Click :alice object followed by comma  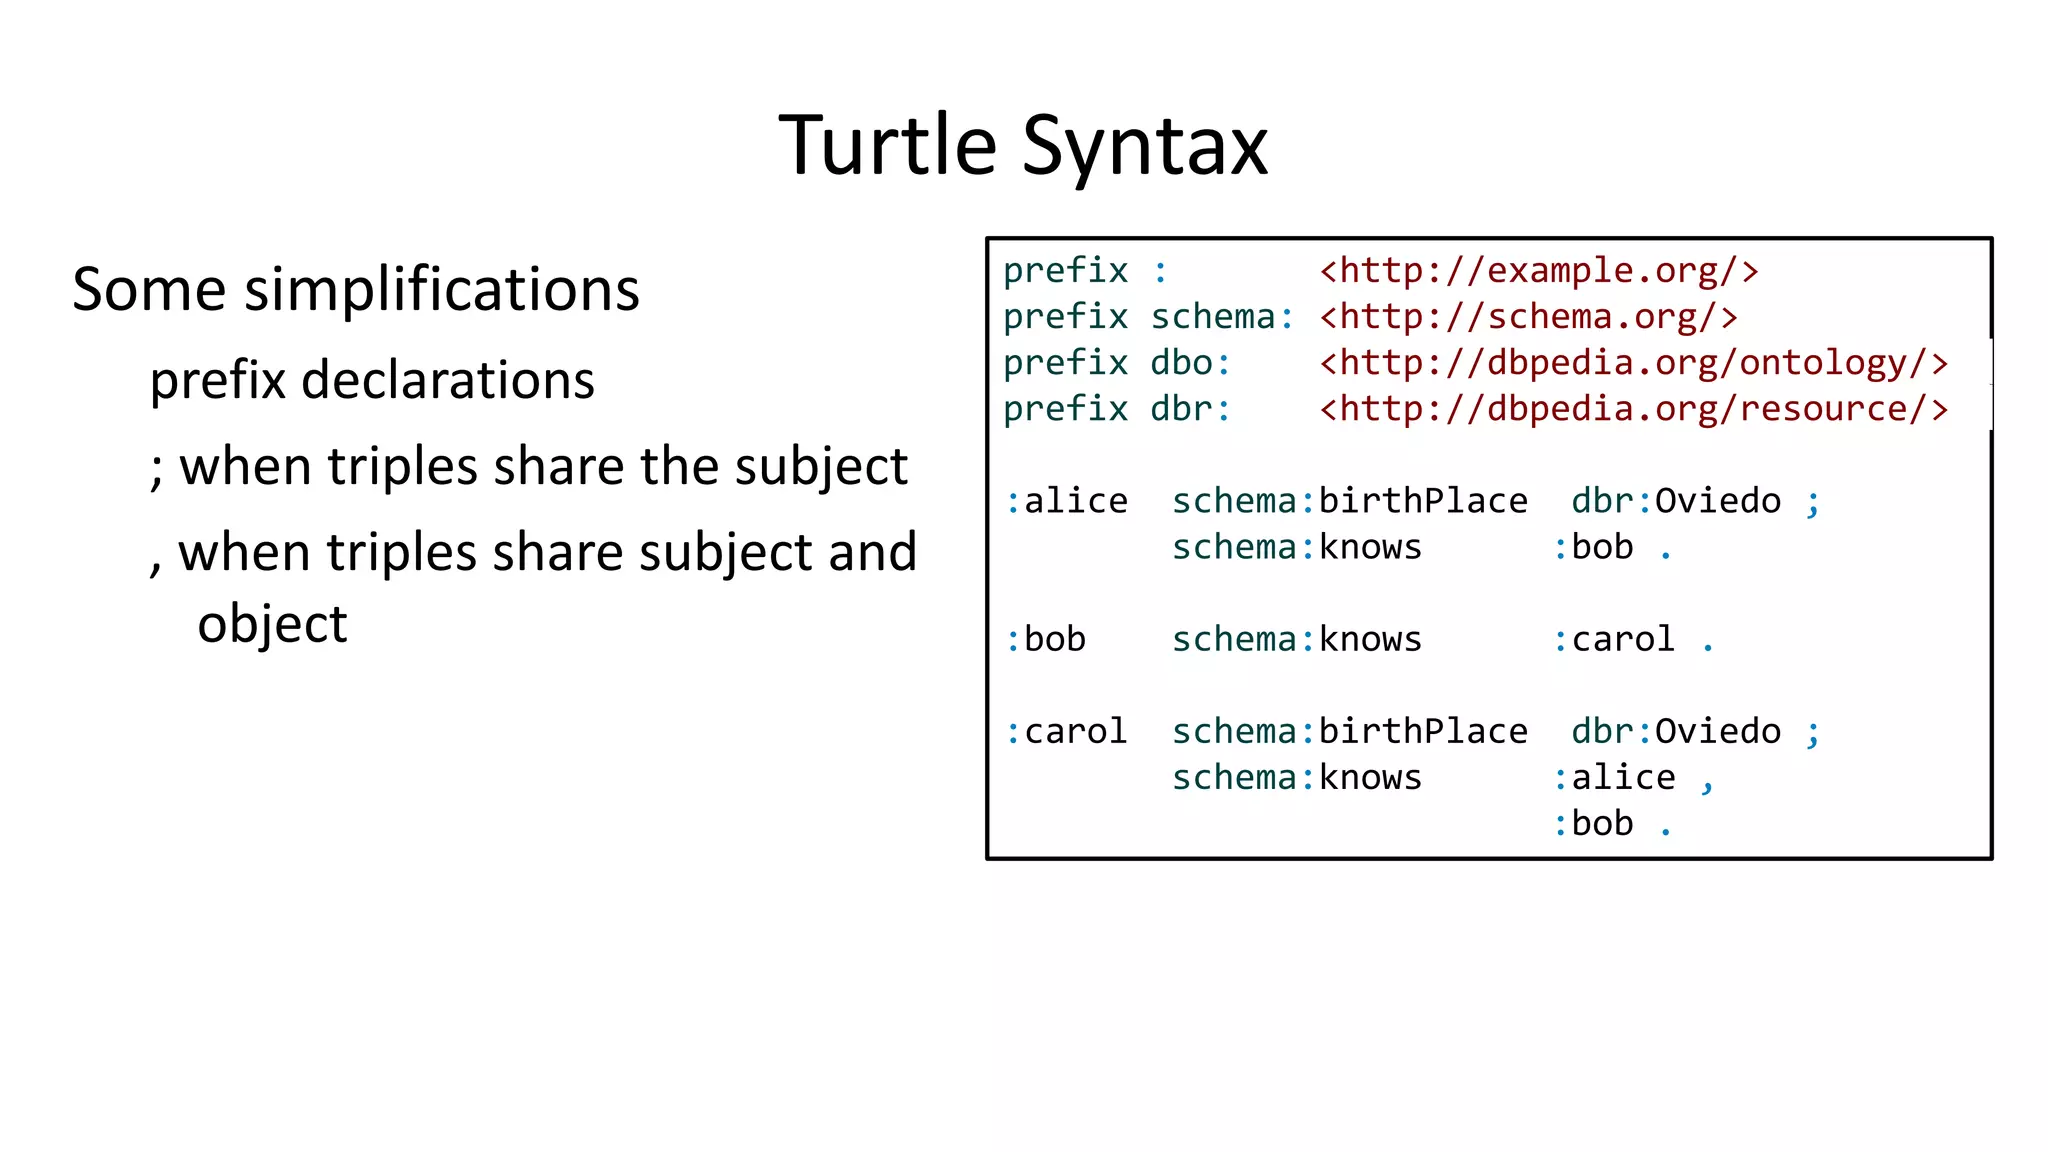coord(1613,778)
